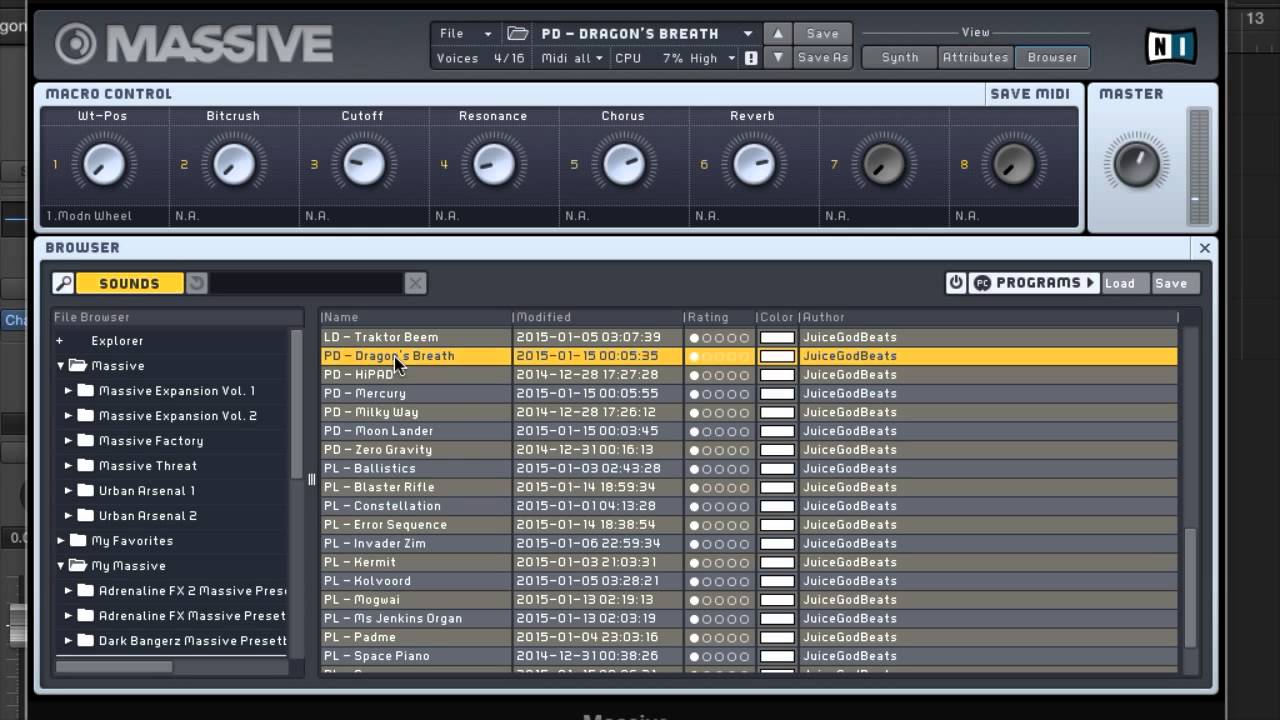Collapse the My Massive folder tree
1280x720 pixels.
click(61, 566)
